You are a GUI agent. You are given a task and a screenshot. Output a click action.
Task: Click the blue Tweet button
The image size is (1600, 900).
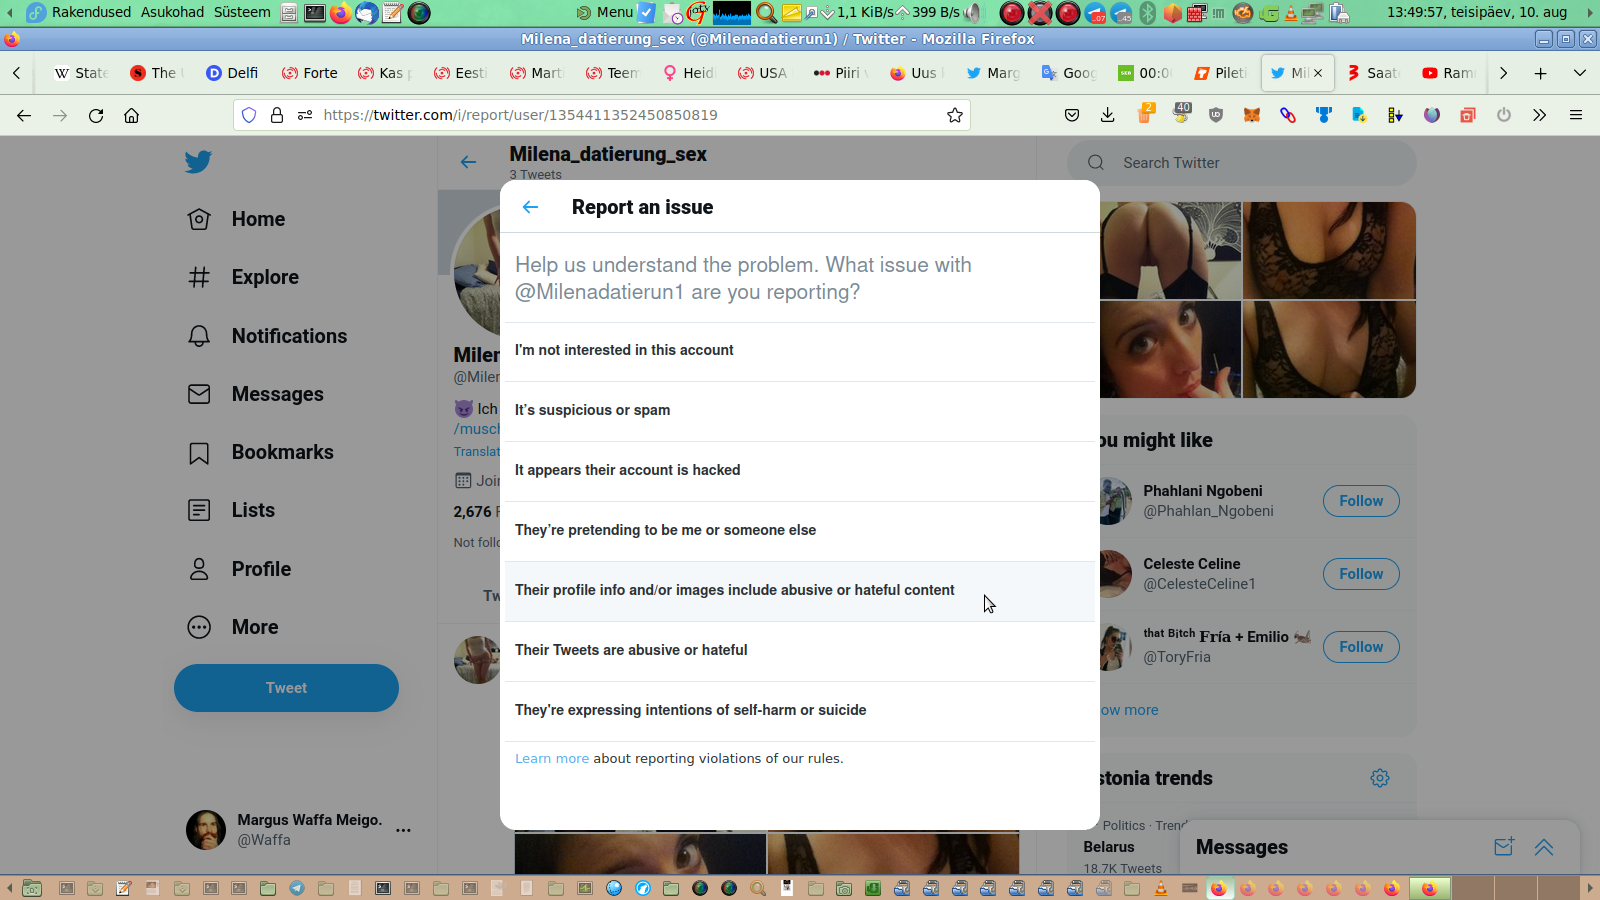click(286, 688)
